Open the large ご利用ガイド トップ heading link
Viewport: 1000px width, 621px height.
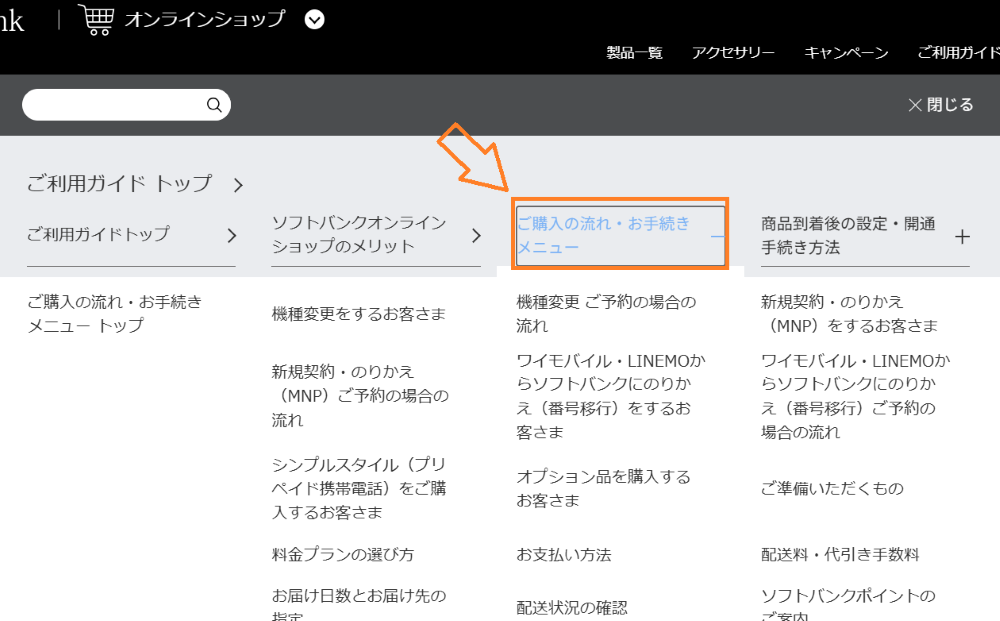[x=119, y=184]
